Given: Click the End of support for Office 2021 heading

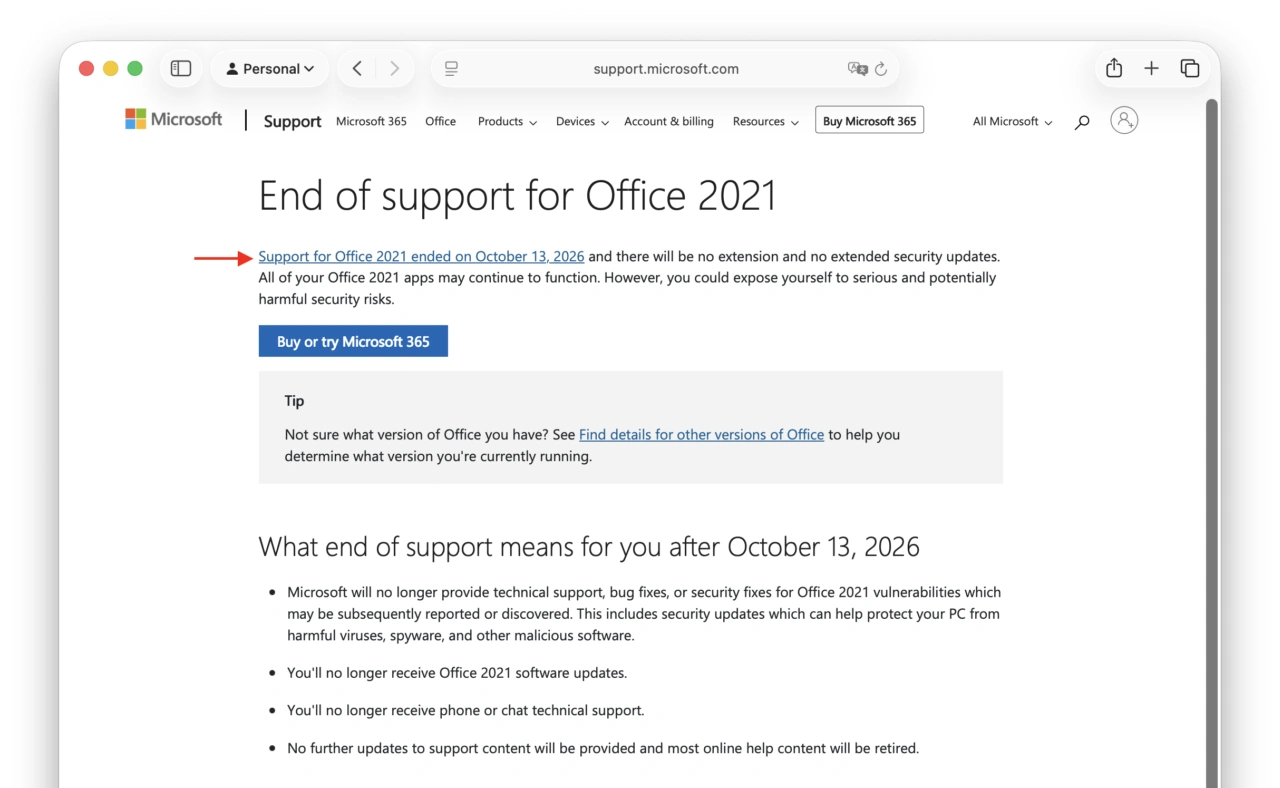Looking at the screenshot, I should (517, 196).
